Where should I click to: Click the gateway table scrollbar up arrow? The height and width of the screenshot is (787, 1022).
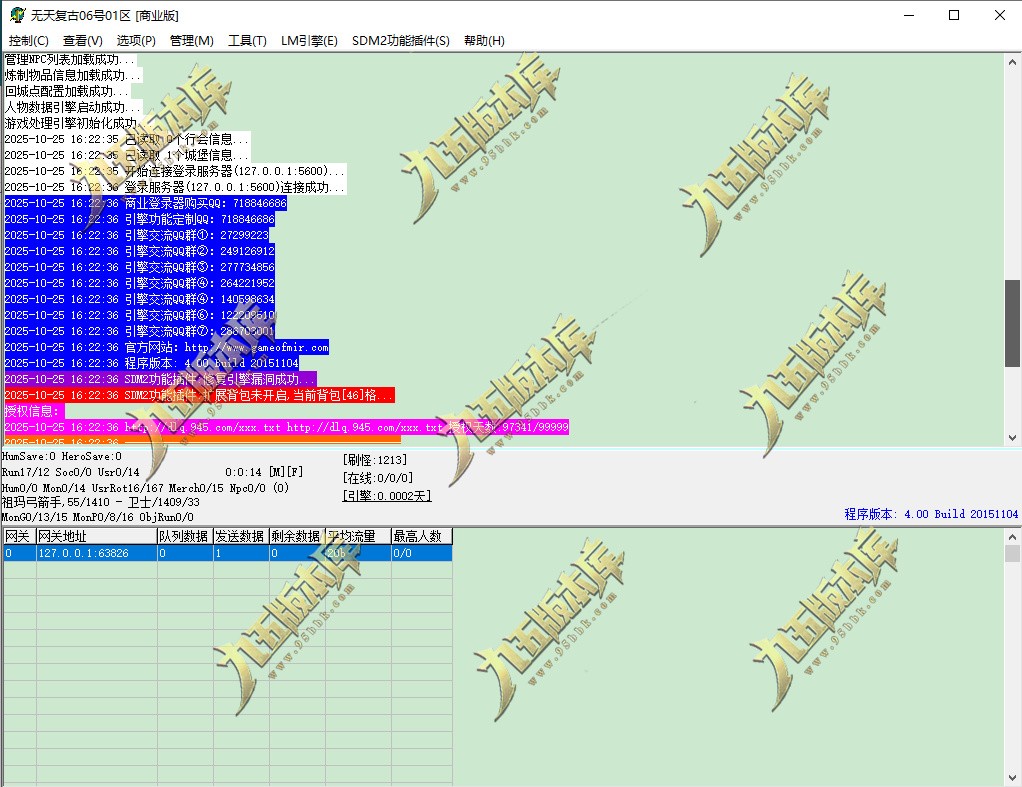(1012, 537)
